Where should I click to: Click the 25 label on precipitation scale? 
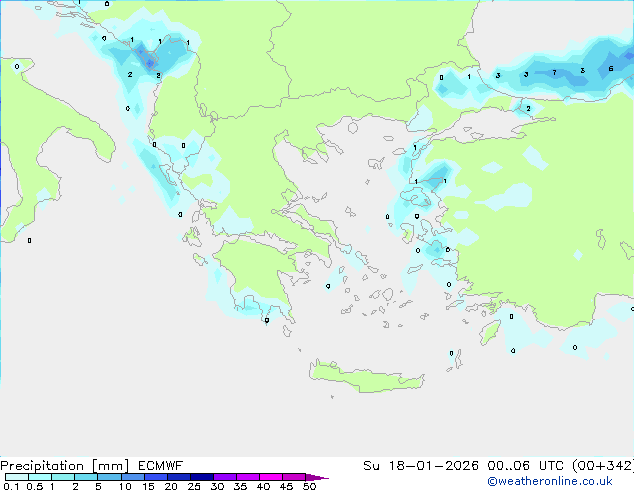coord(194,486)
